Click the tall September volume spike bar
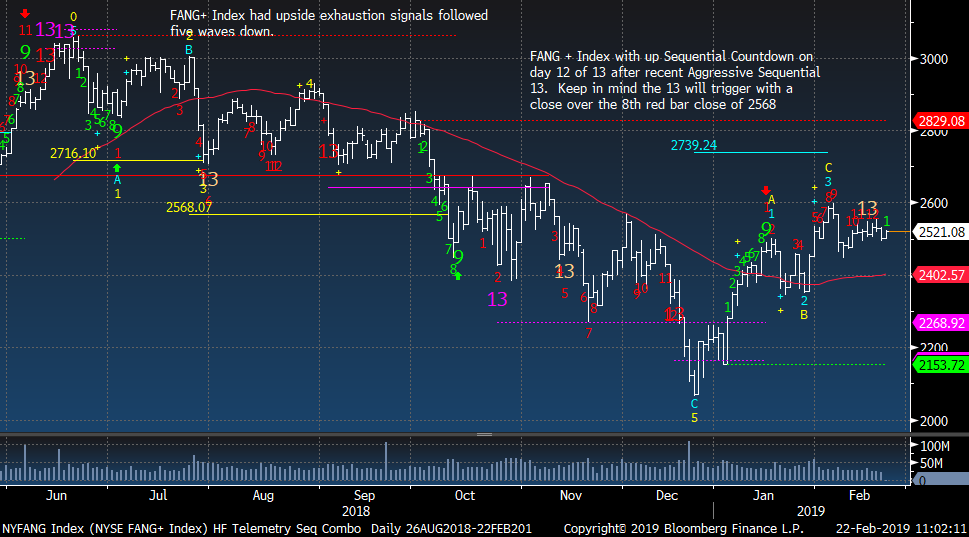Viewport: 969px width, 537px height. pyautogui.click(x=386, y=462)
